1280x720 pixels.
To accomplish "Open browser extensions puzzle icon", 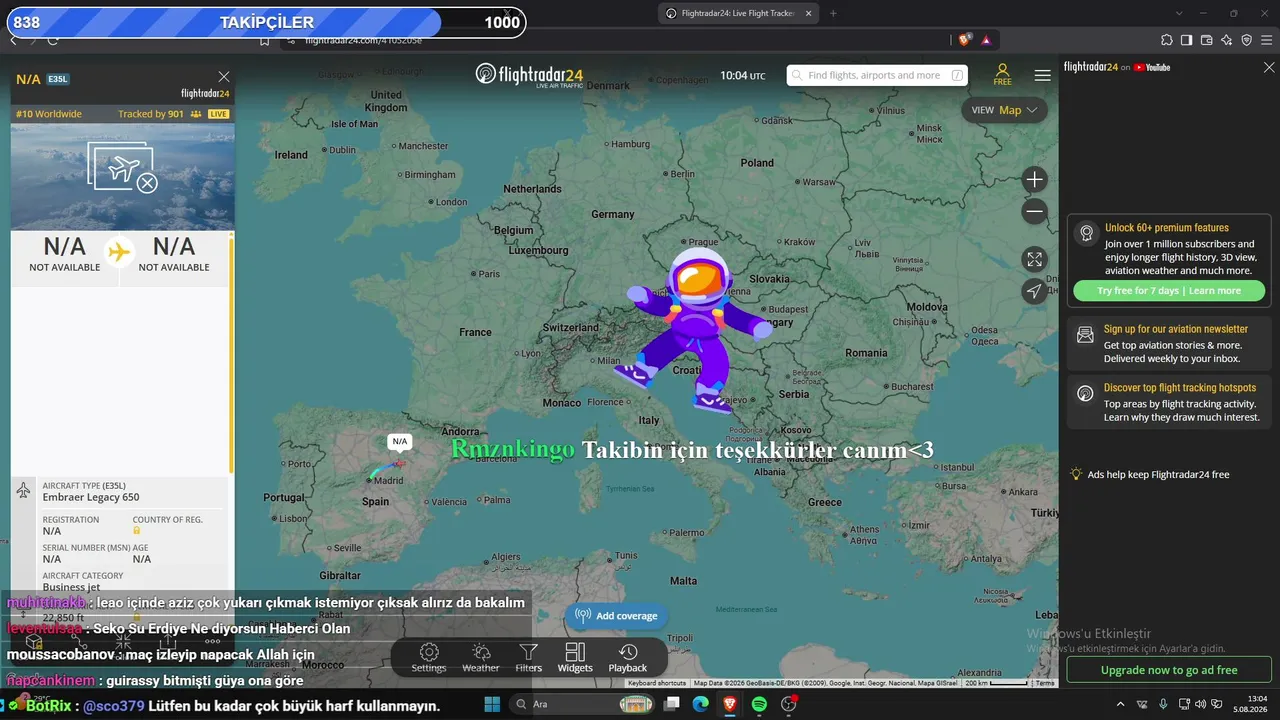I will (1167, 40).
